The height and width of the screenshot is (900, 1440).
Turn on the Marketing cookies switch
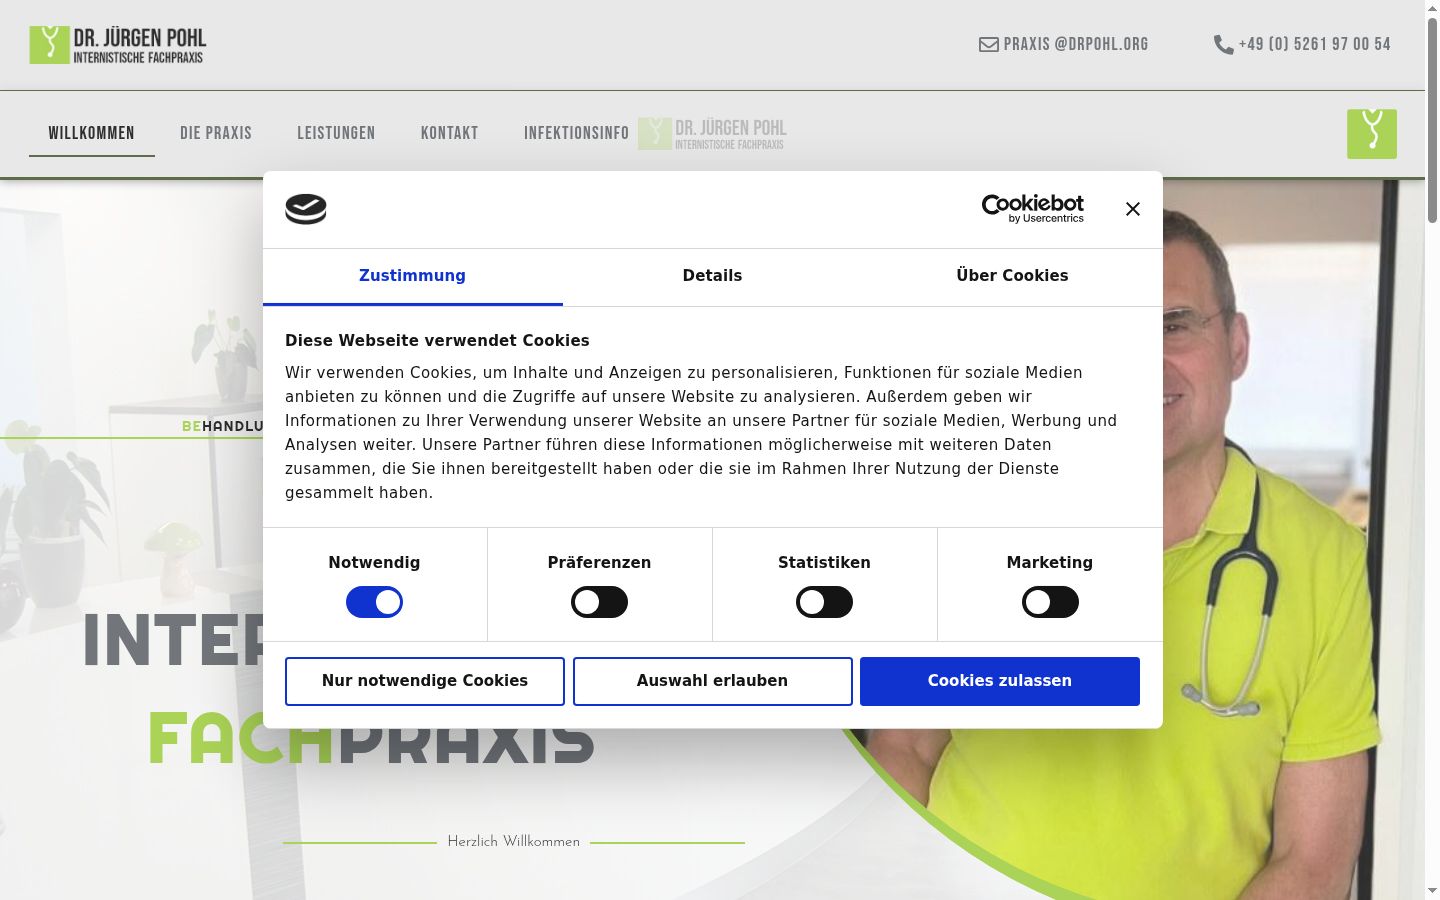(x=1050, y=602)
